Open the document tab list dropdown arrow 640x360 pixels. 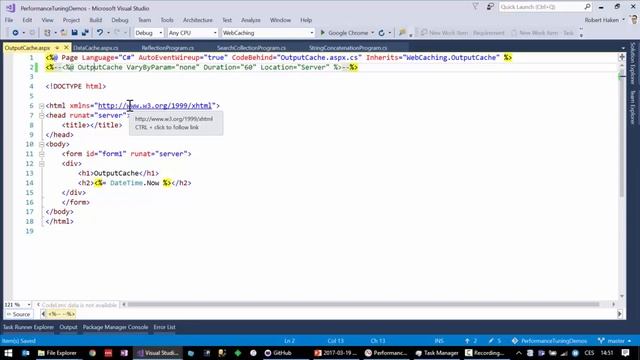click(x=623, y=48)
